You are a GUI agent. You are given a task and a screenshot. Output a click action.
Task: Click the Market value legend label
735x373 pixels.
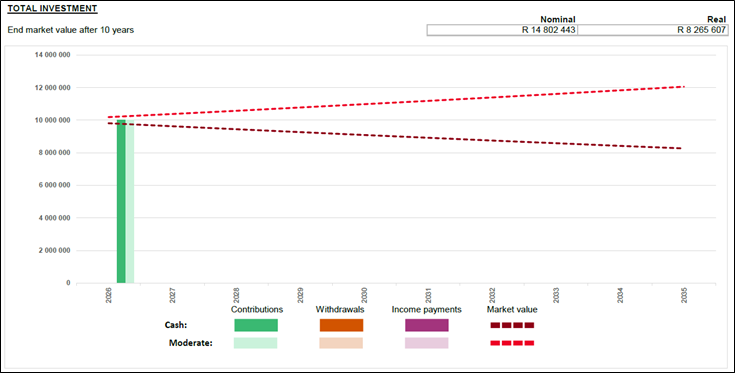coord(512,310)
